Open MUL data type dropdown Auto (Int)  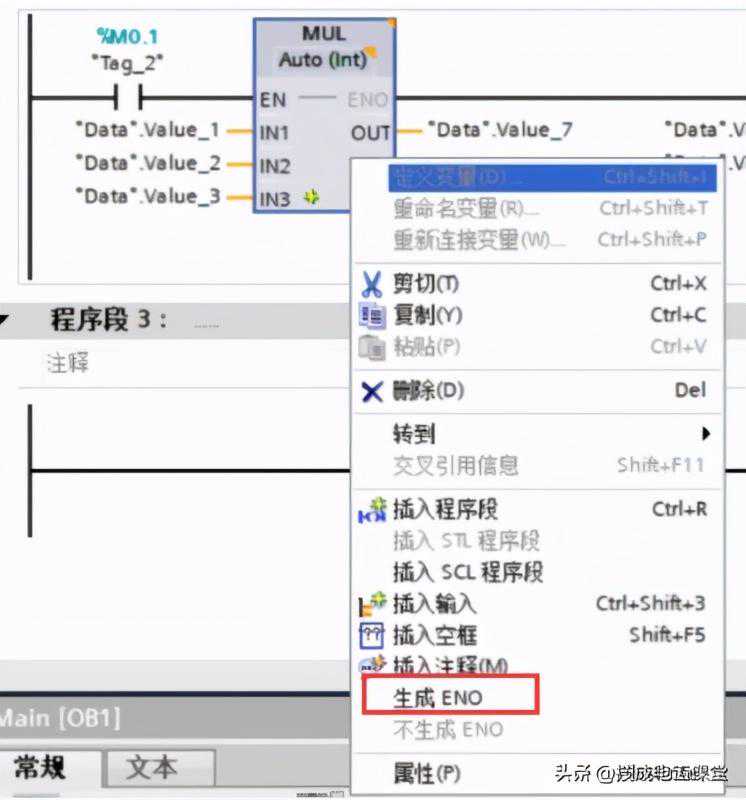pyautogui.click(x=323, y=60)
